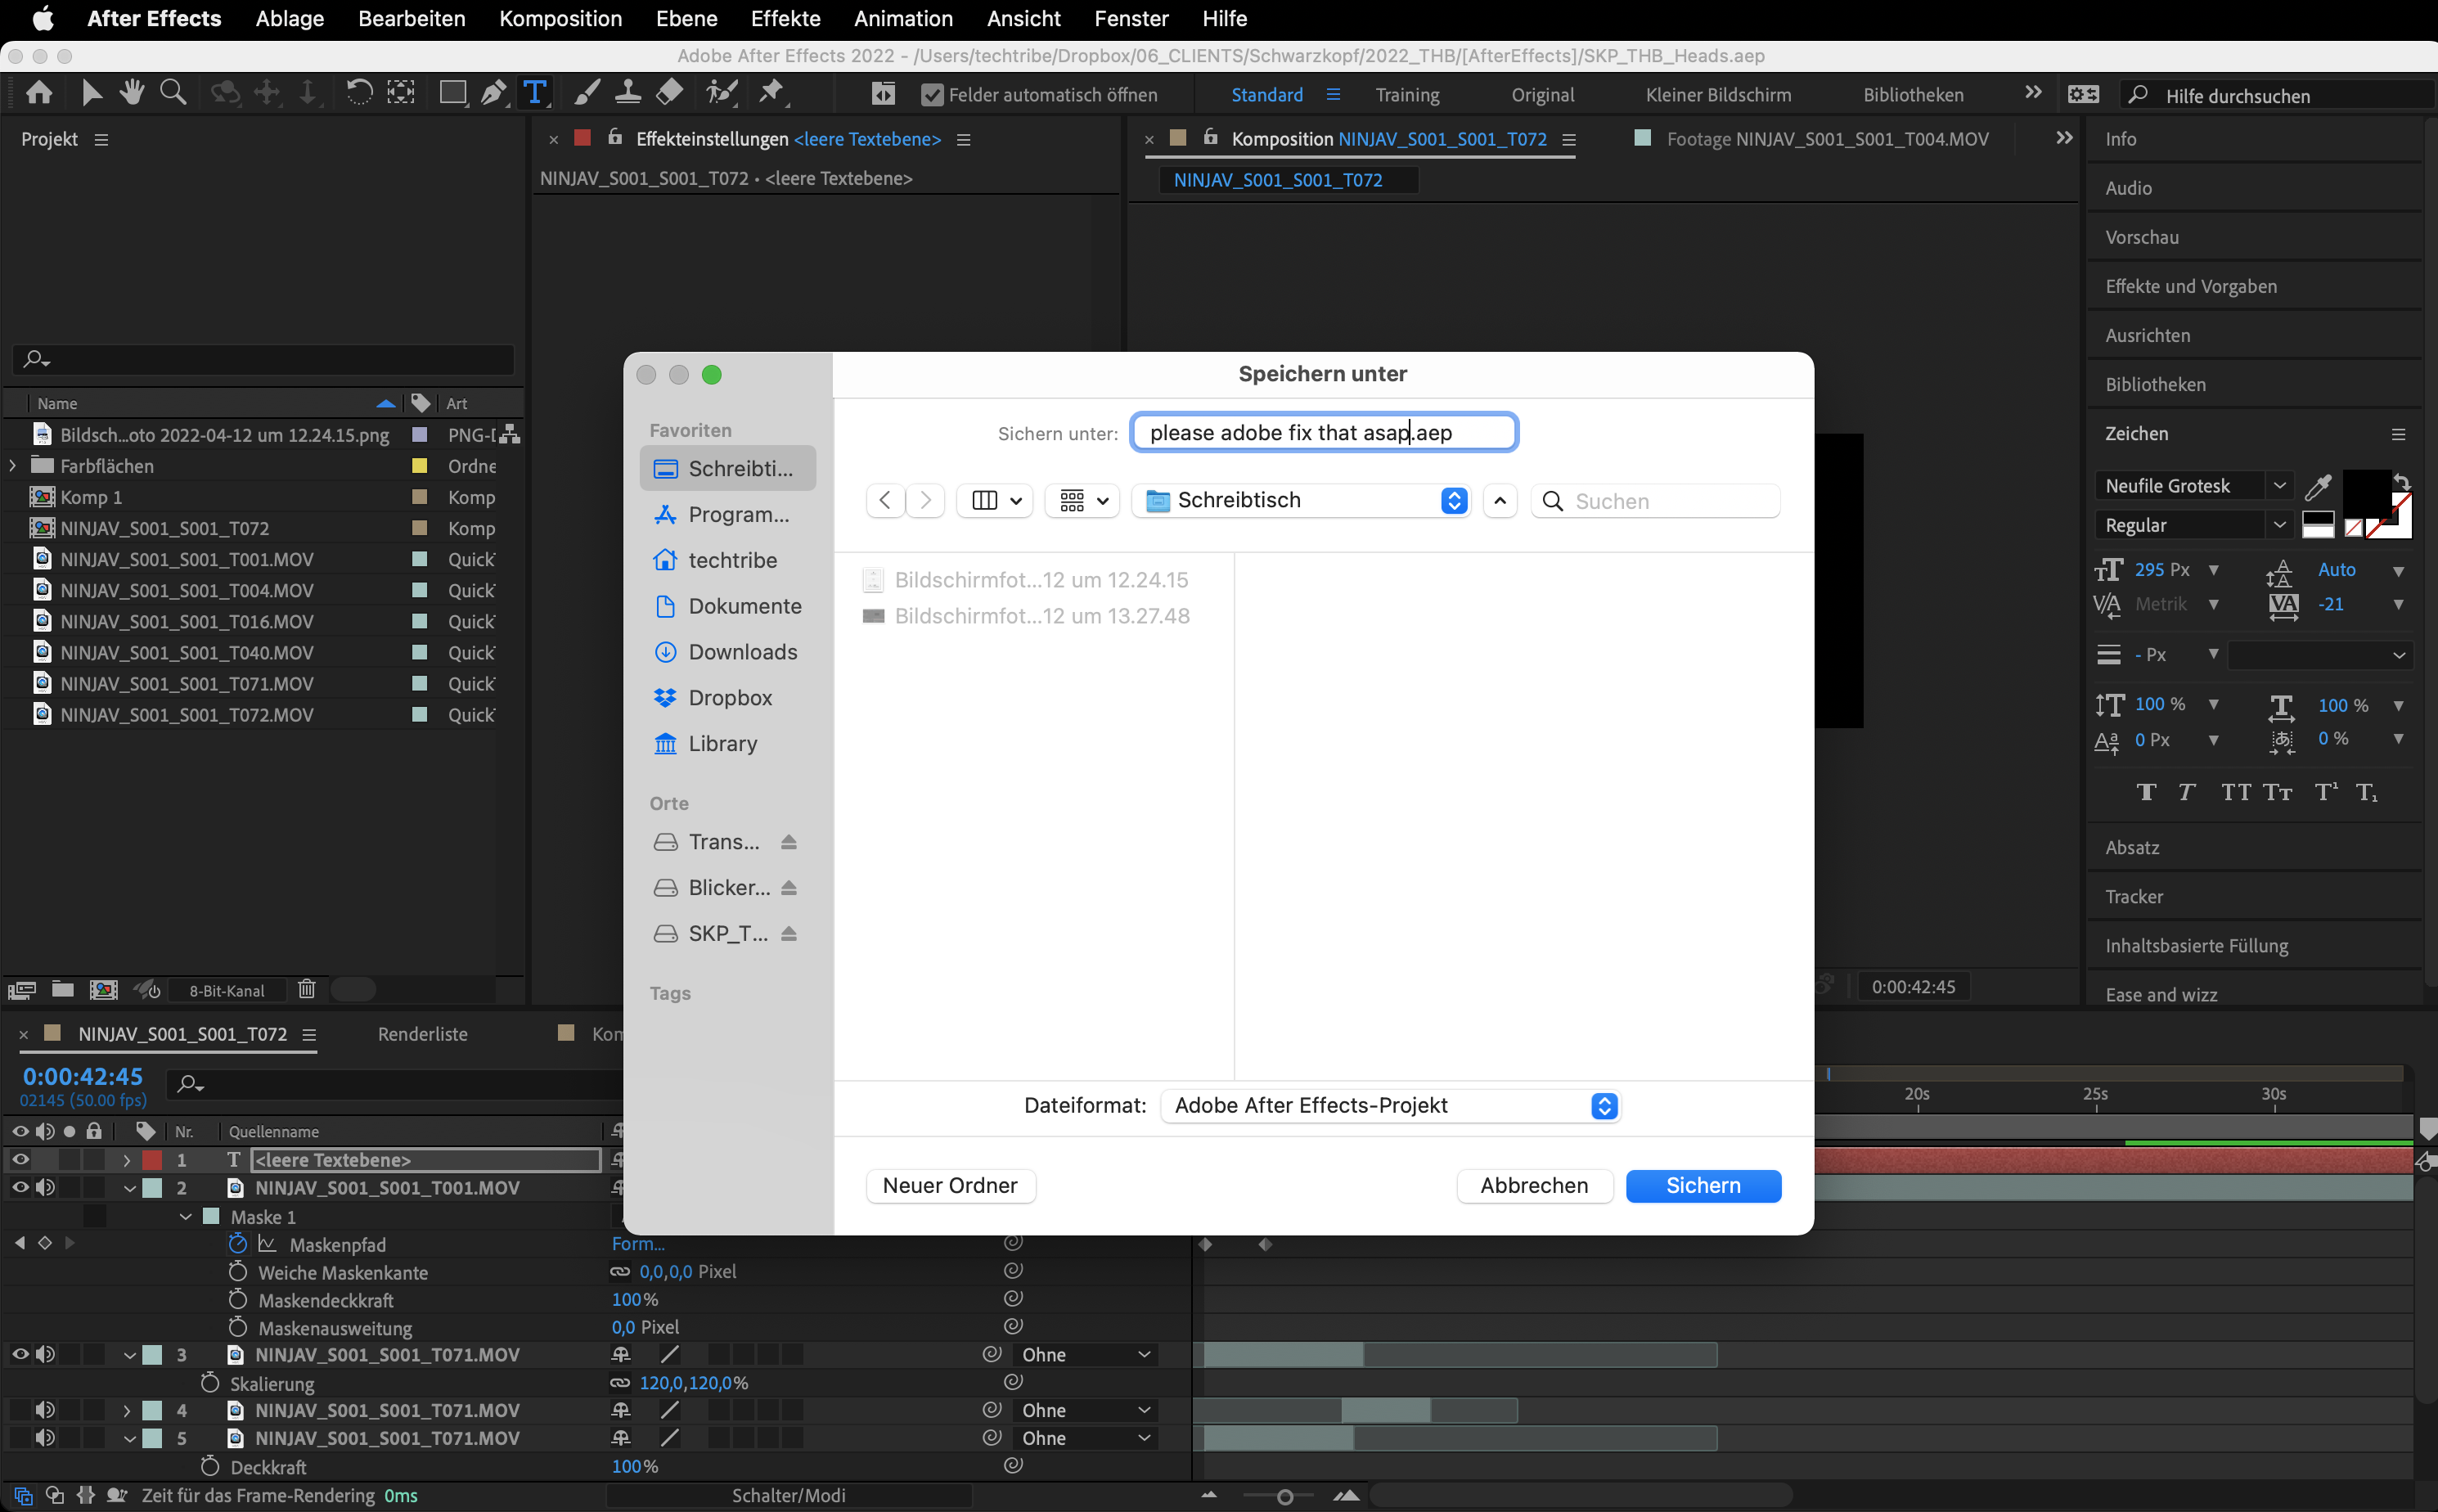Screen dimensions: 2438x1512
Task: Open the Schreibtisch location dropdown
Action: click(1300, 500)
